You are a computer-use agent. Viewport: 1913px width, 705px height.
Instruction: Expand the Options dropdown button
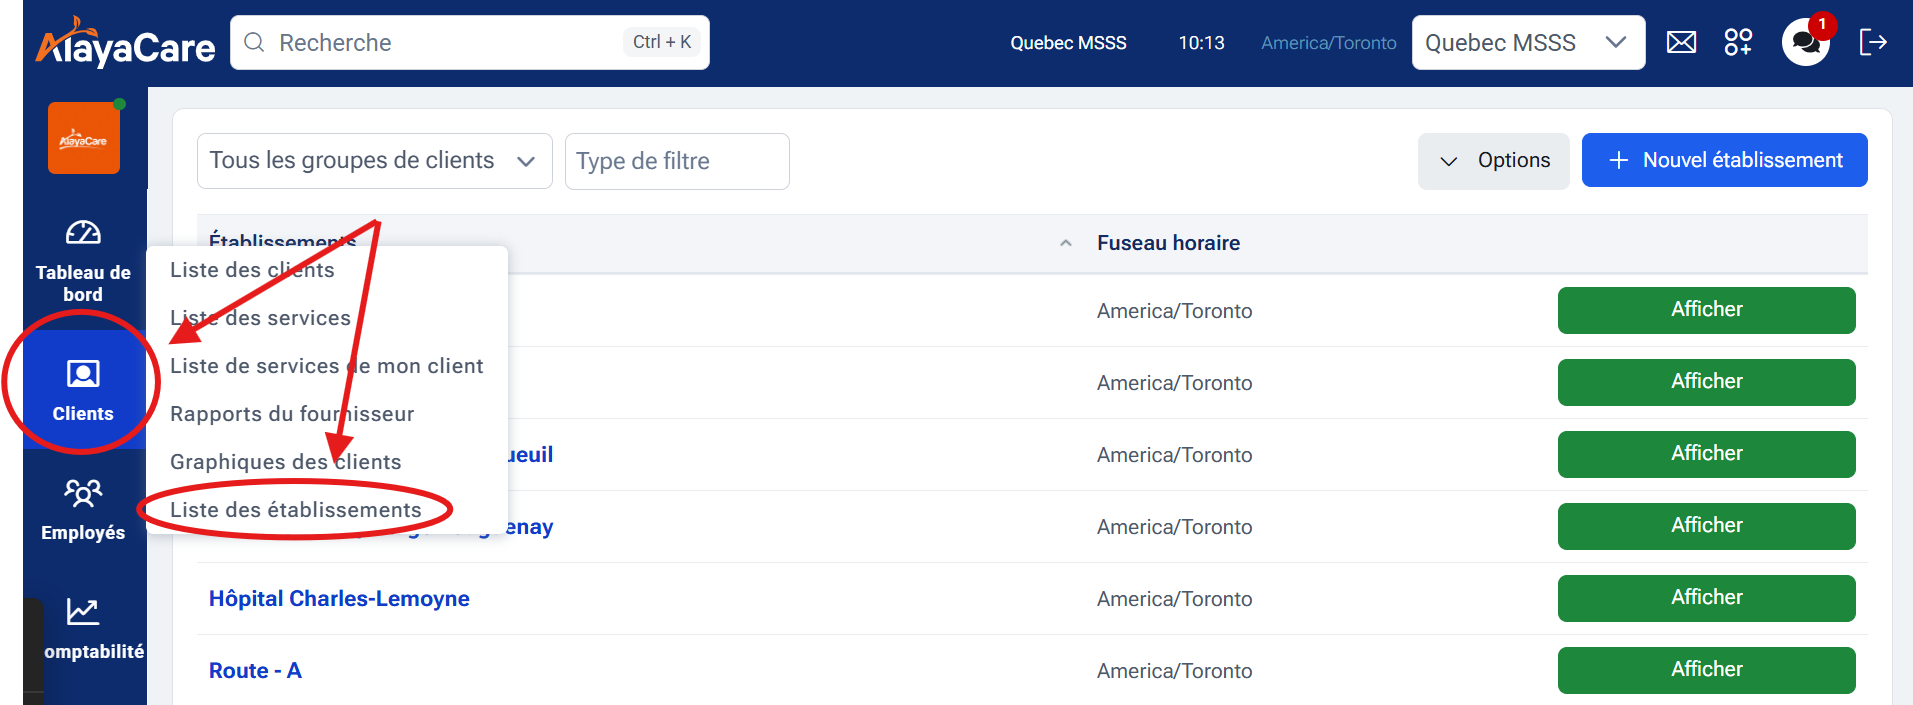[1493, 161]
